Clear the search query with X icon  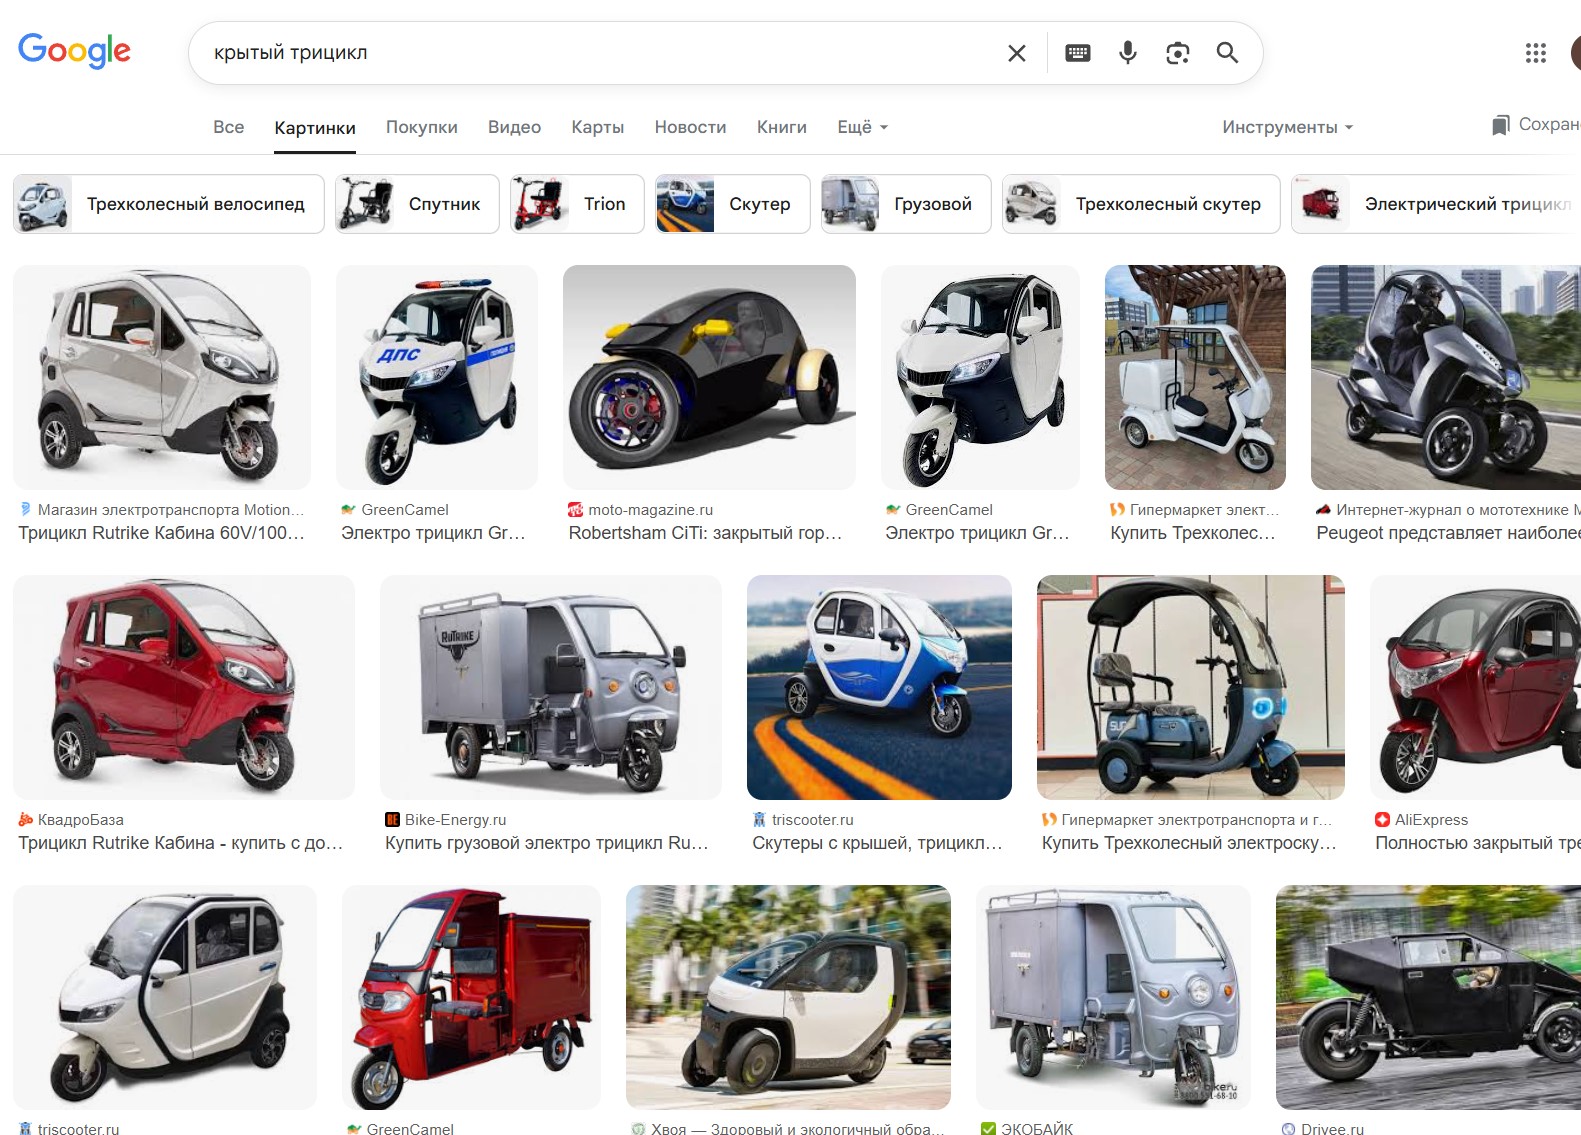1016,53
